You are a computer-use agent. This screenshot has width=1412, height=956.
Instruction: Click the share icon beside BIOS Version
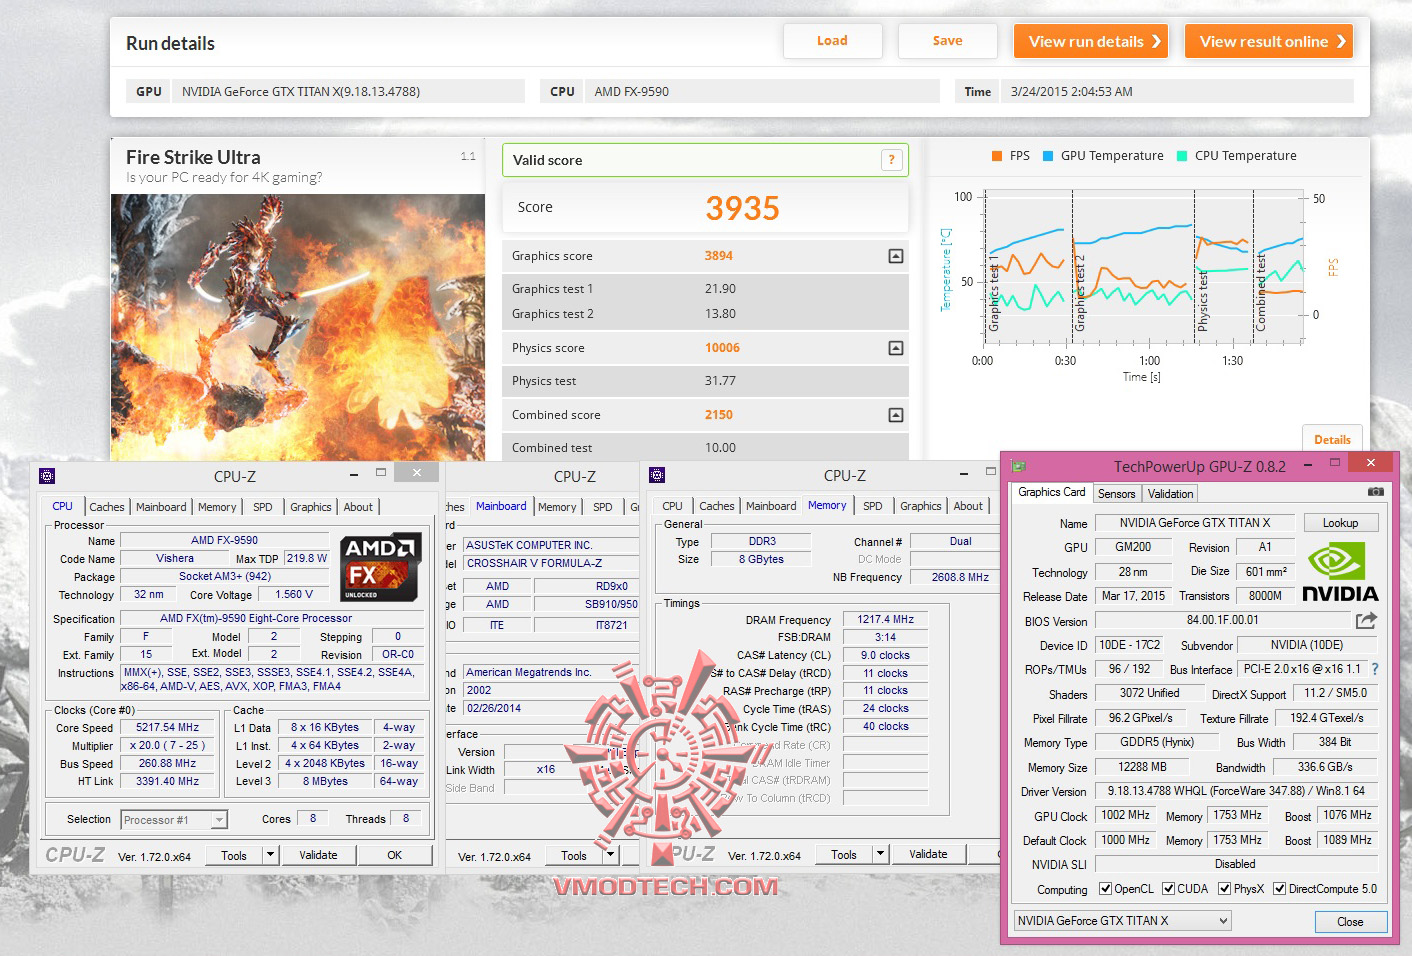(x=1366, y=620)
